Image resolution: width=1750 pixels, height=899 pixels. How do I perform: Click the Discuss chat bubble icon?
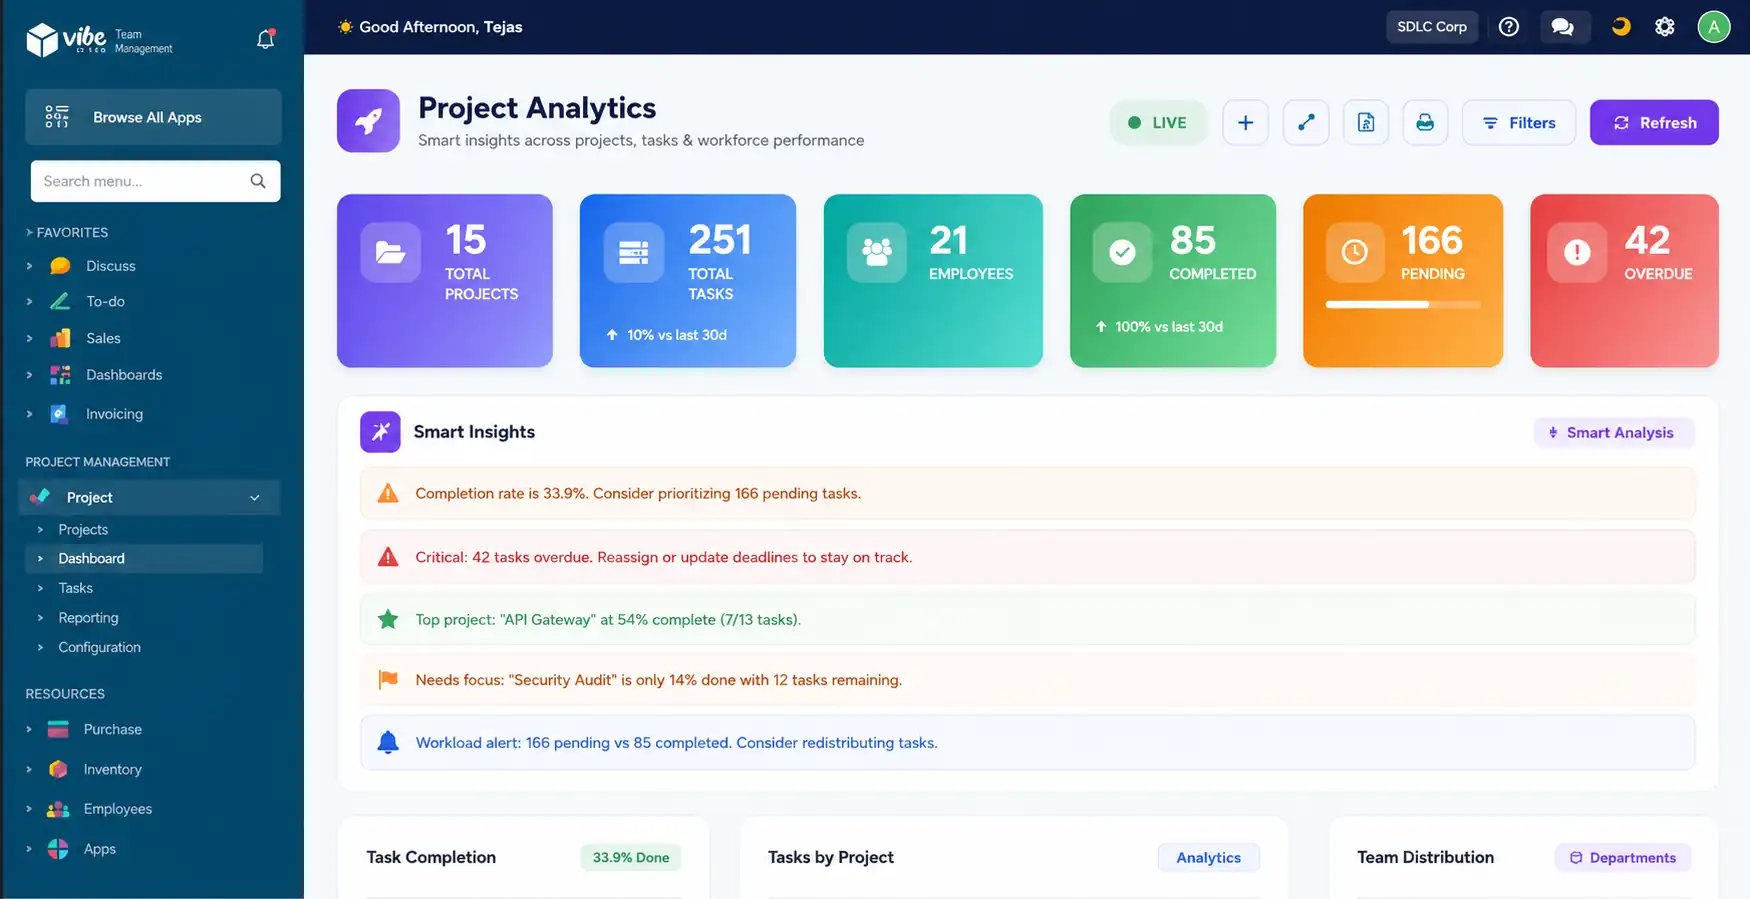[x=60, y=266]
